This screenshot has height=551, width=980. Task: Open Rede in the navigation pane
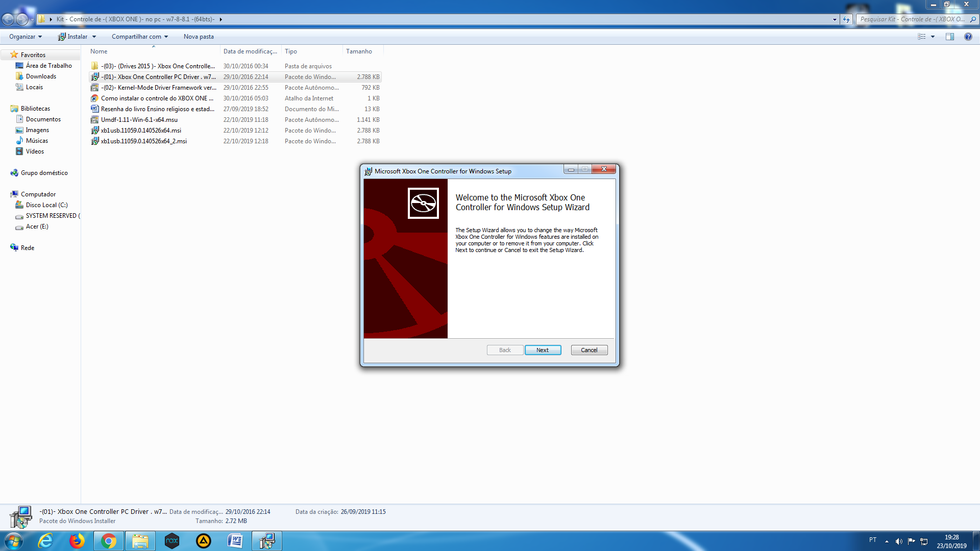click(27, 248)
